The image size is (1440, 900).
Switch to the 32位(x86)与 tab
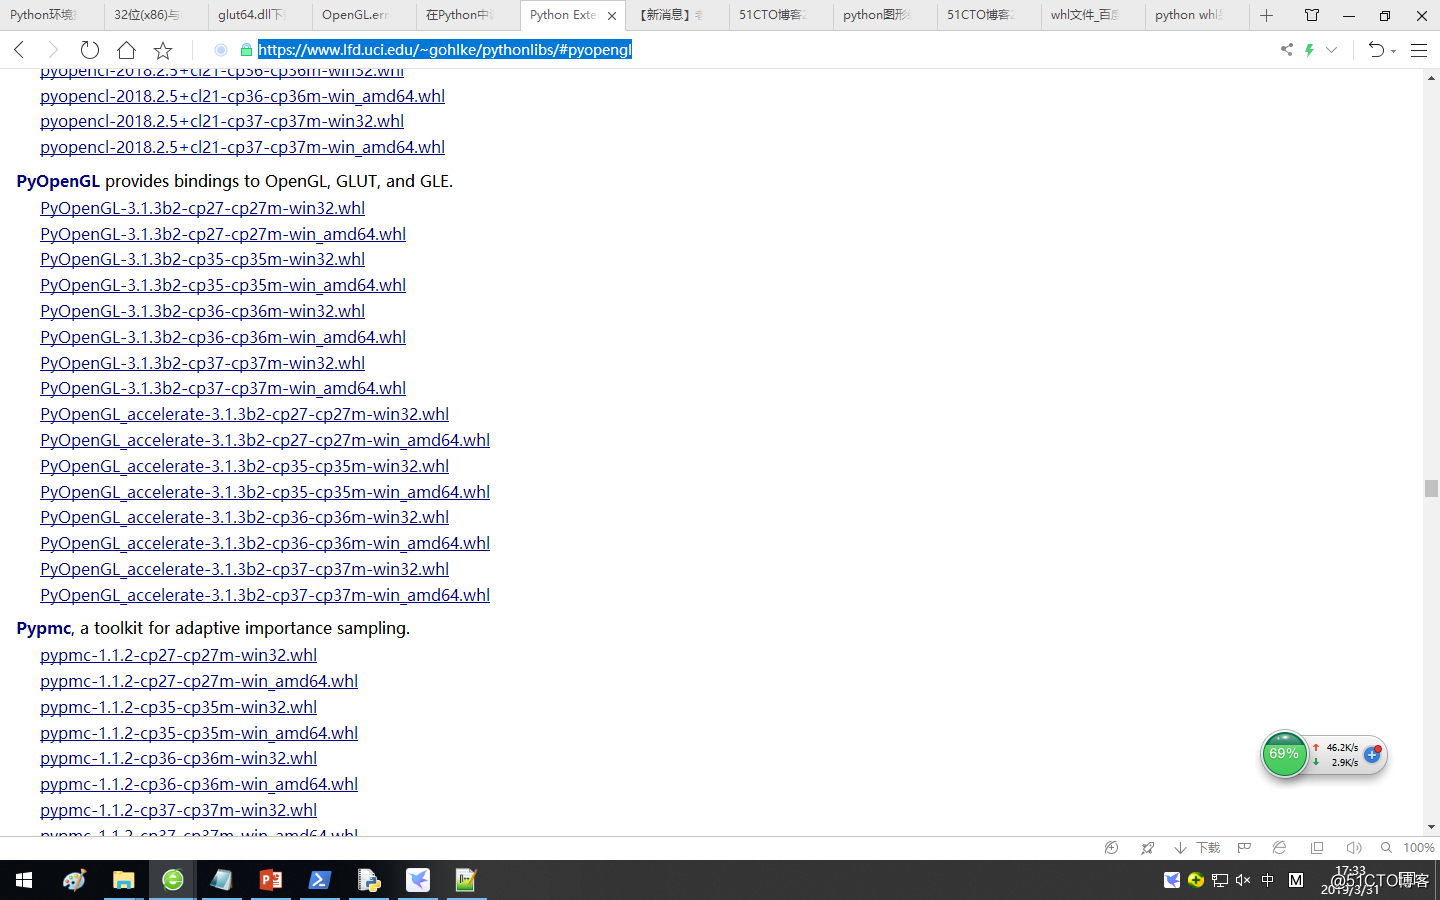tap(156, 15)
